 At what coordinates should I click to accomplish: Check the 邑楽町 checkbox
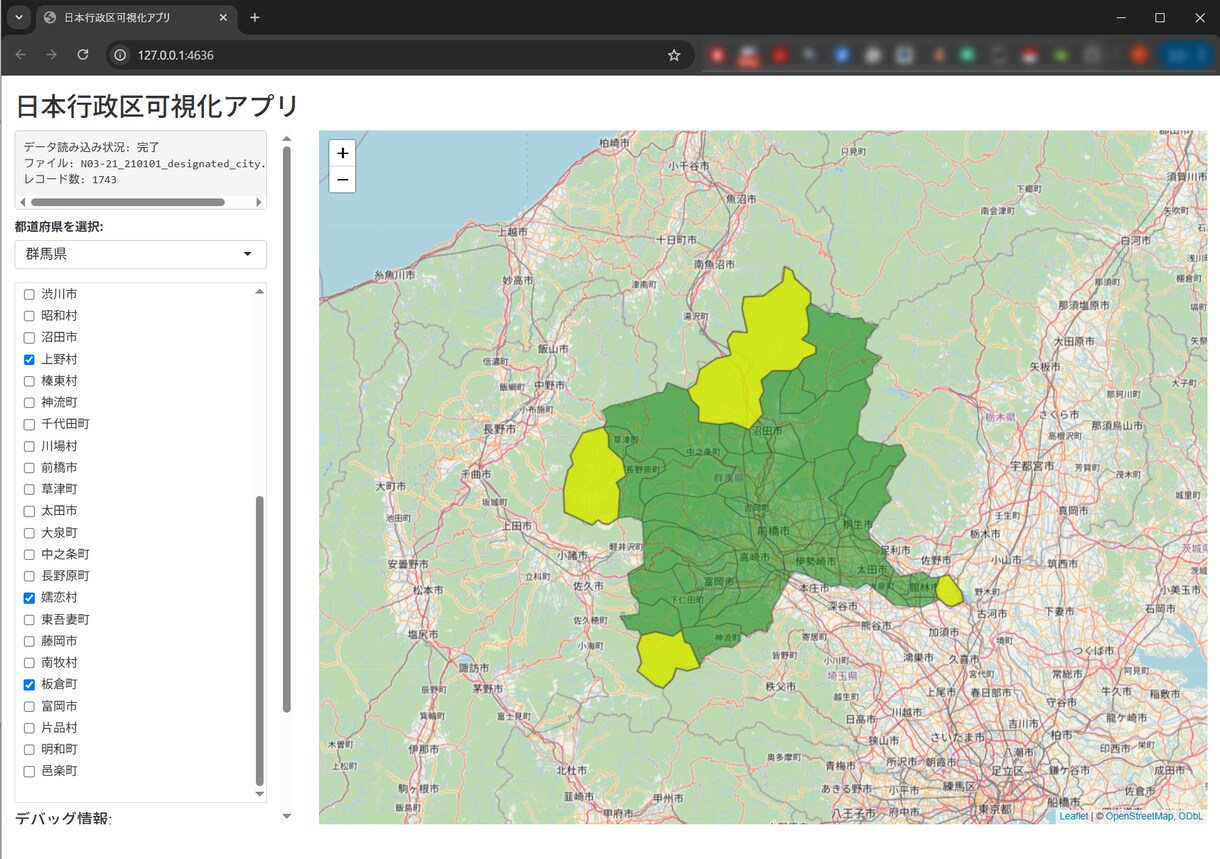pos(29,771)
